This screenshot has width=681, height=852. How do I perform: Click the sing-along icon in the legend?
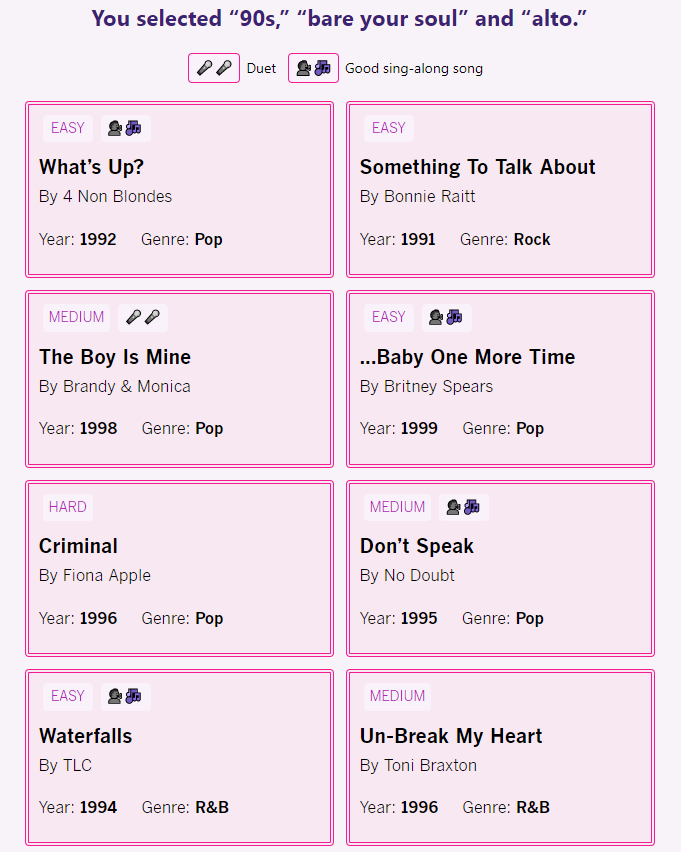(313, 68)
